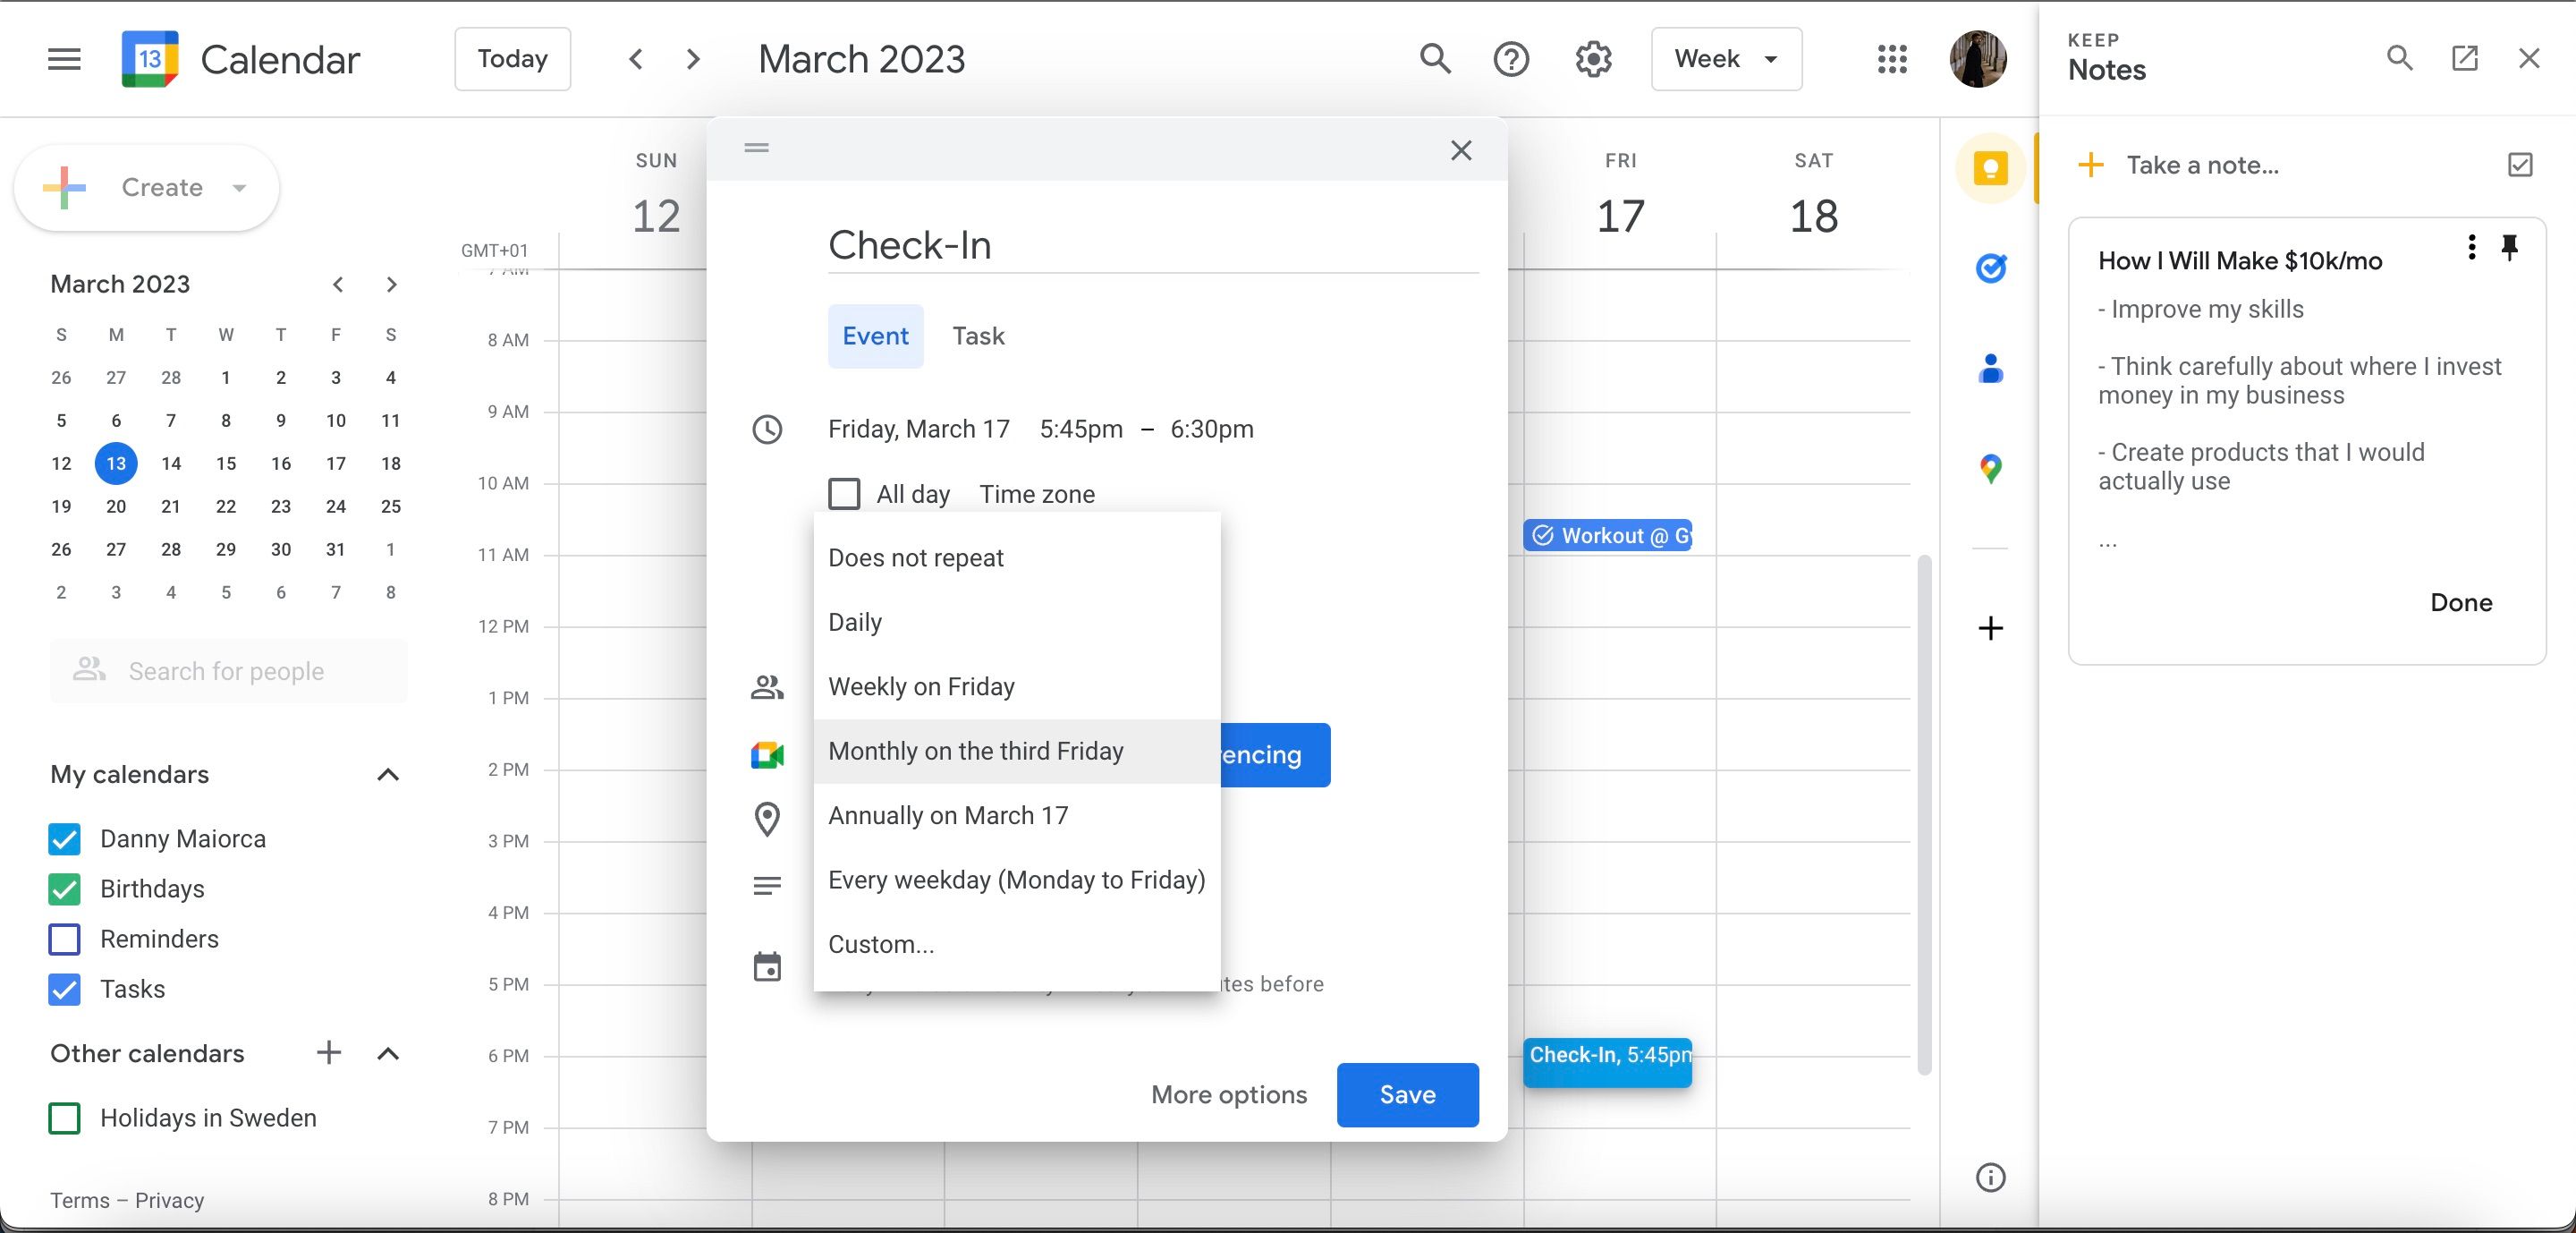Open the Google Keep panel icon
Screen dimensions: 2576x1233
point(1990,168)
